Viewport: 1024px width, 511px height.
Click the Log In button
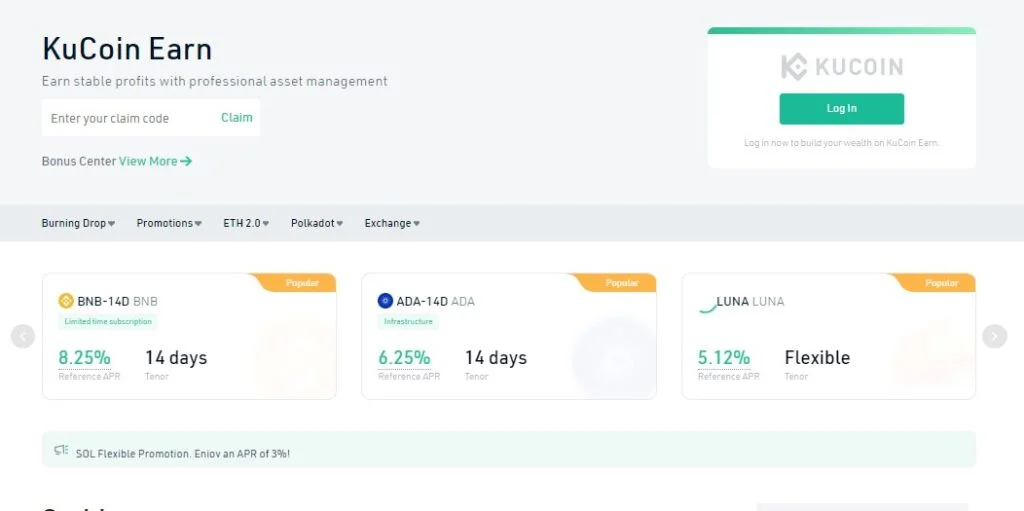tap(842, 108)
